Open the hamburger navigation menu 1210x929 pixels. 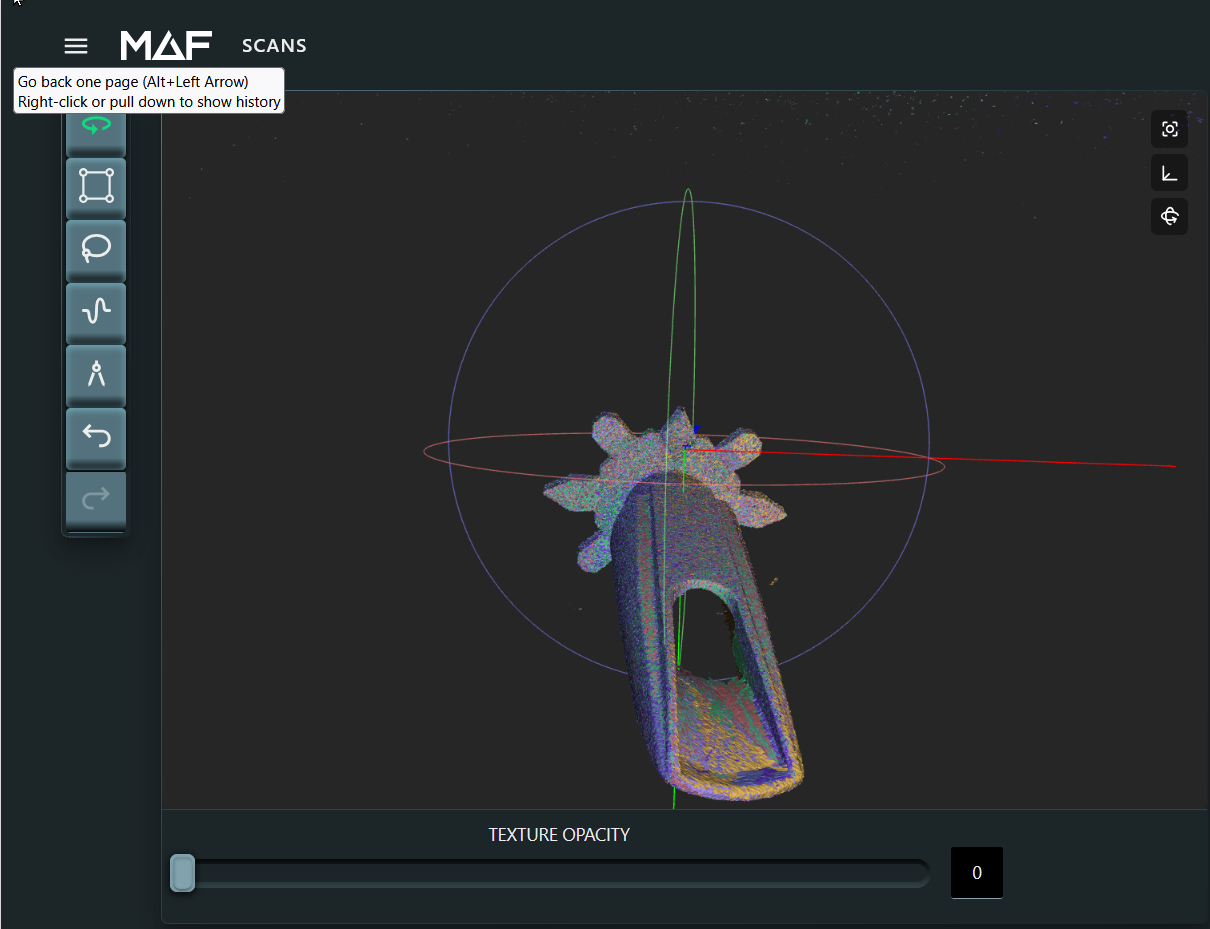(76, 46)
